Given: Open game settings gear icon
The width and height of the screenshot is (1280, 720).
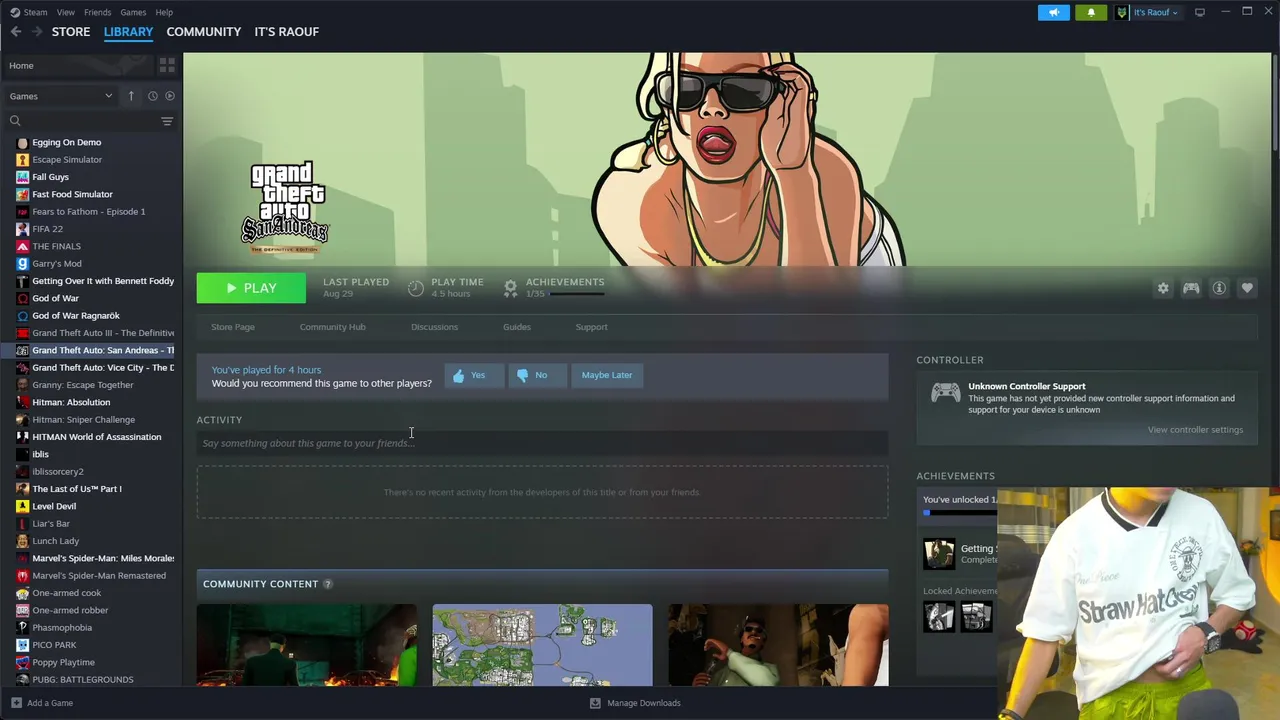Looking at the screenshot, I should coord(1163,288).
